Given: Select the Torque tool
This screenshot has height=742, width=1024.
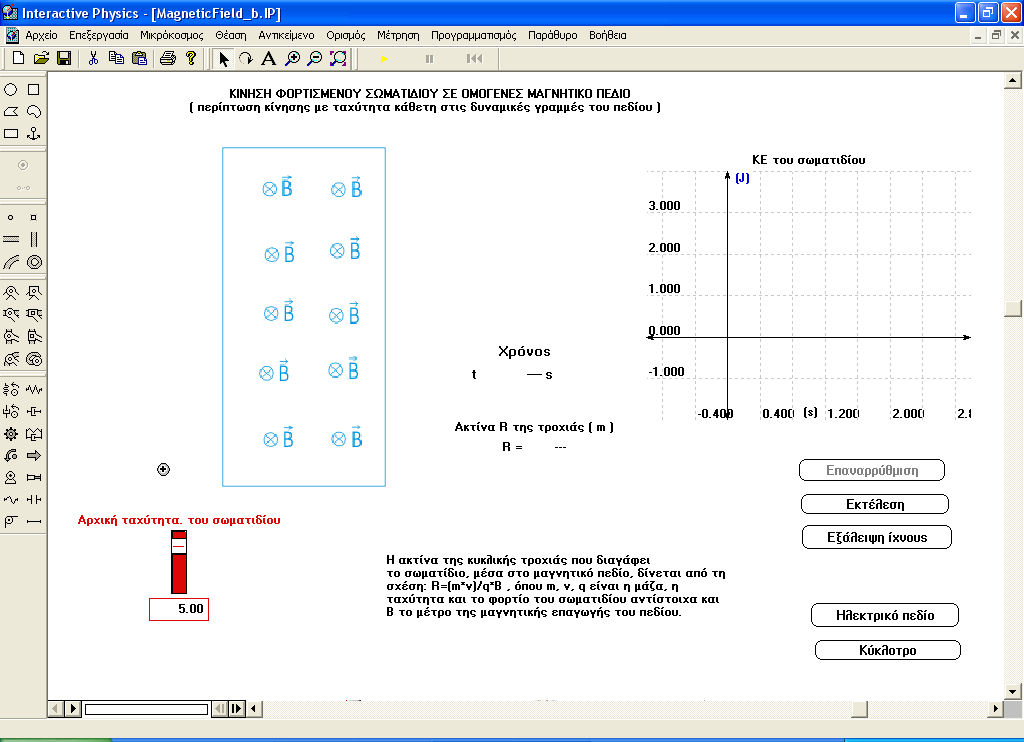Looking at the screenshot, I should click(x=11, y=456).
